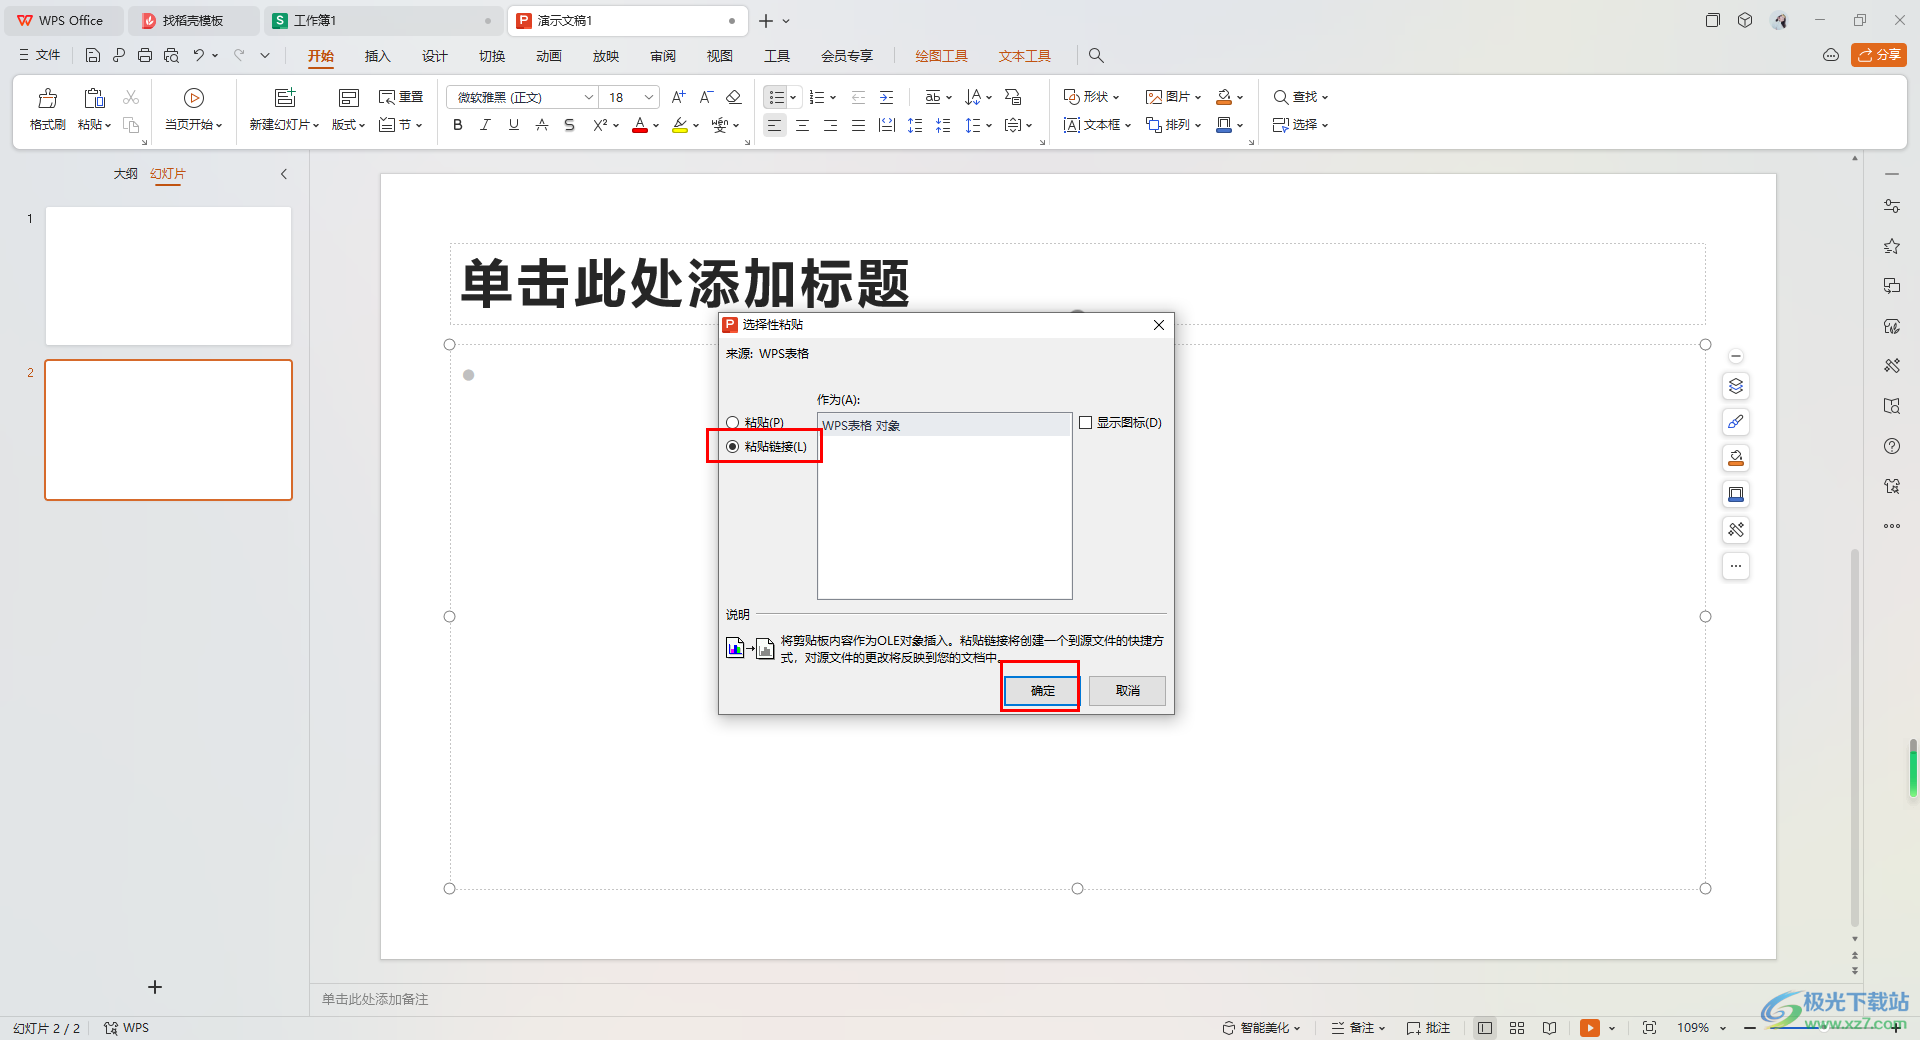
Task: Start slideshow with orange play button
Action: coord(1589,1028)
